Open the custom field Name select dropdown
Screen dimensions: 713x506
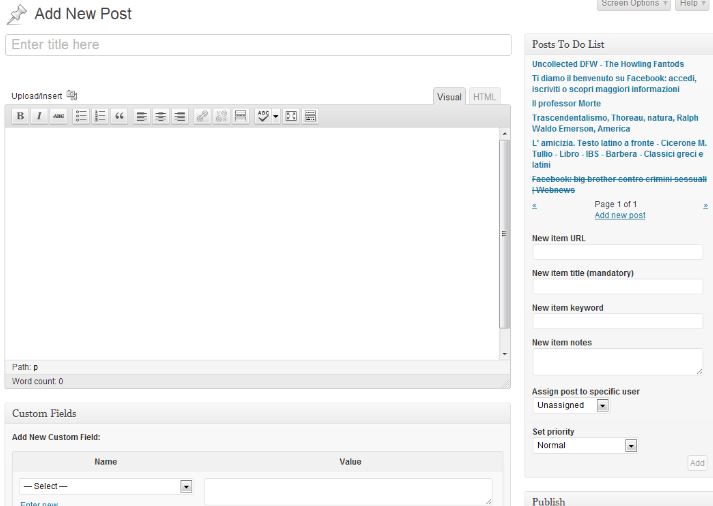[106, 486]
